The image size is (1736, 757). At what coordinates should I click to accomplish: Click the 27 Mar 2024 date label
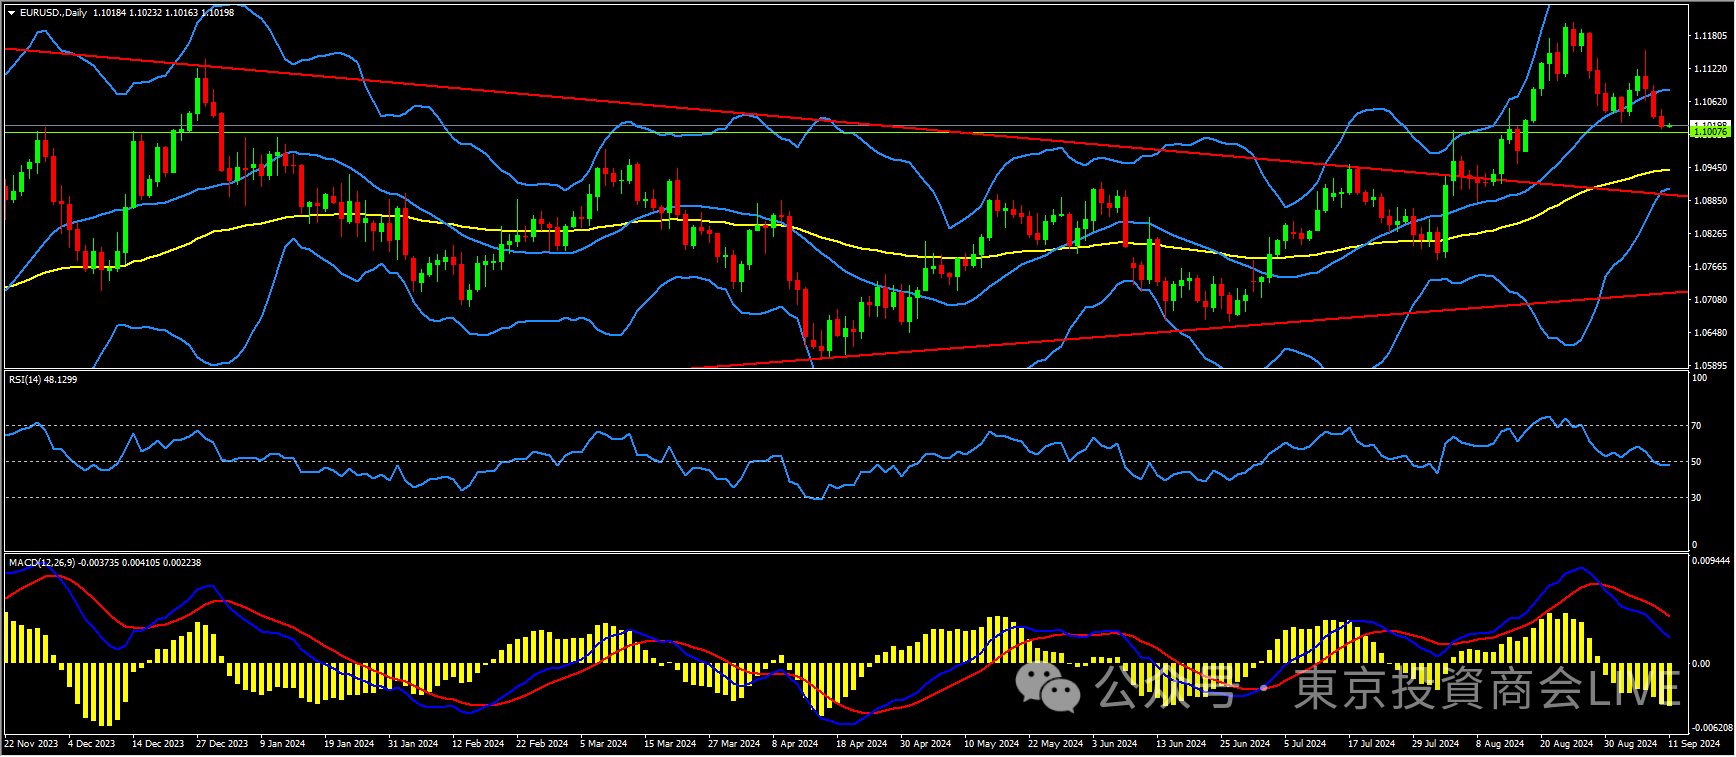point(734,744)
